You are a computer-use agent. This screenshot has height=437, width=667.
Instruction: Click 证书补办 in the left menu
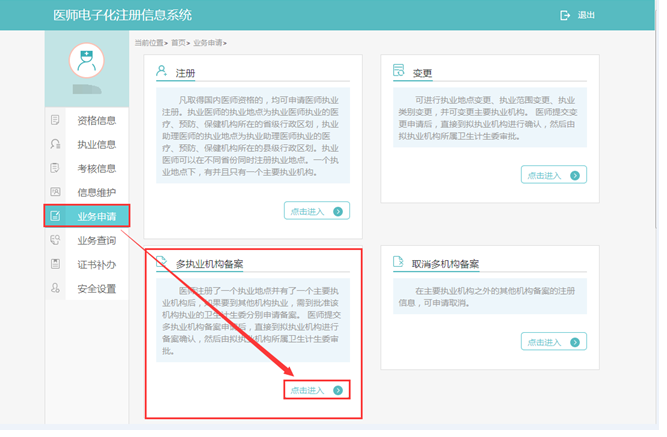(x=96, y=265)
